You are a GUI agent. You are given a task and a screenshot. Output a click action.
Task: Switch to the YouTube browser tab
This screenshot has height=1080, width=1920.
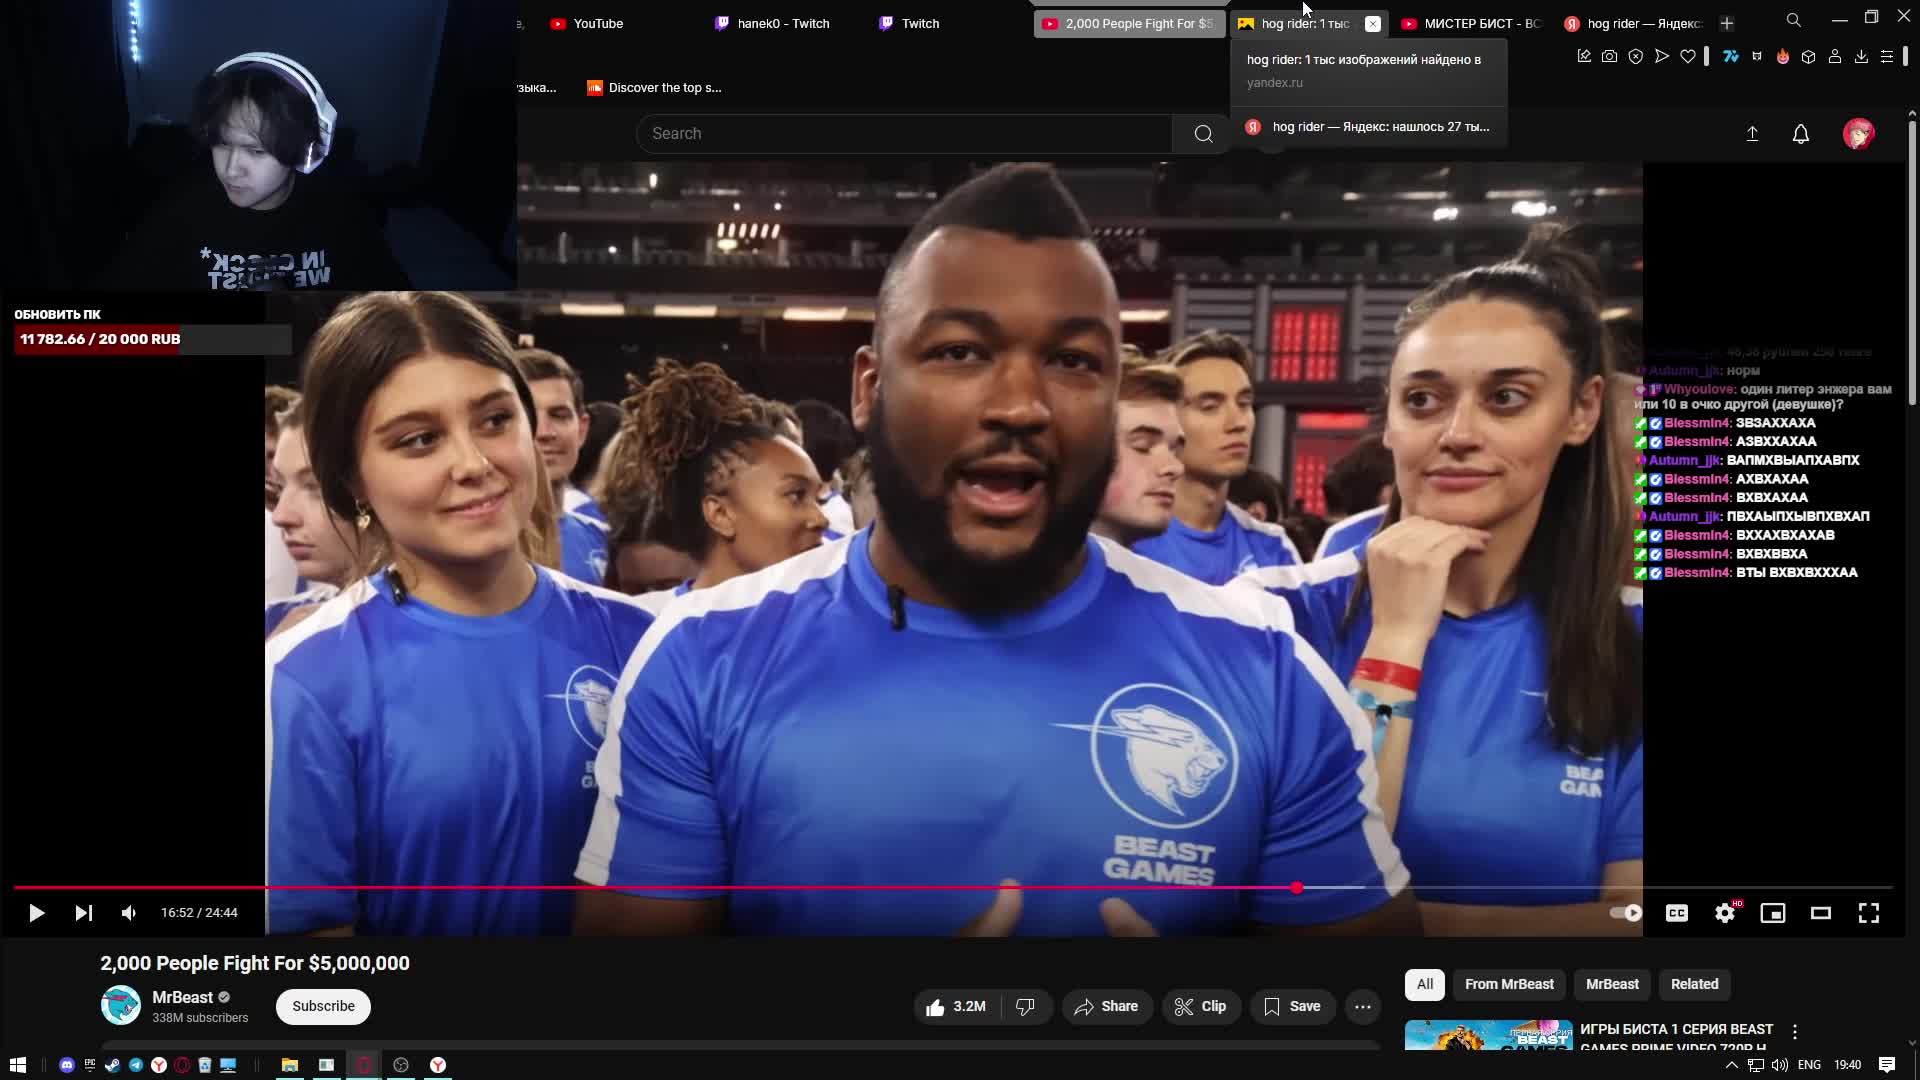pyautogui.click(x=598, y=24)
